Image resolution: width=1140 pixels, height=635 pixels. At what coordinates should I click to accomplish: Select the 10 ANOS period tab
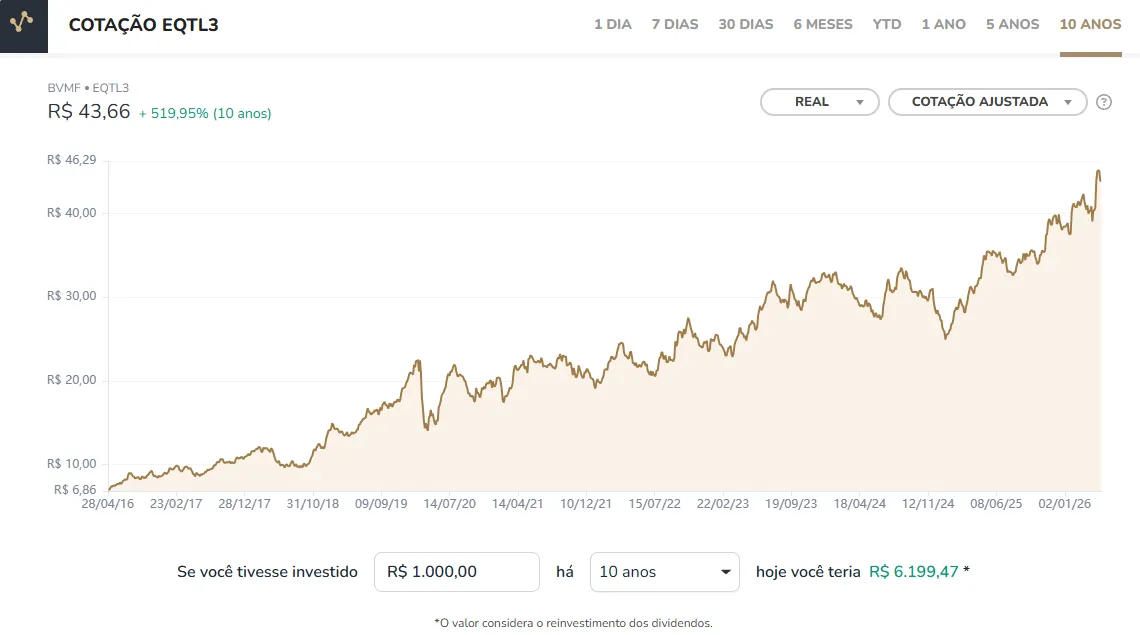[x=1091, y=24]
